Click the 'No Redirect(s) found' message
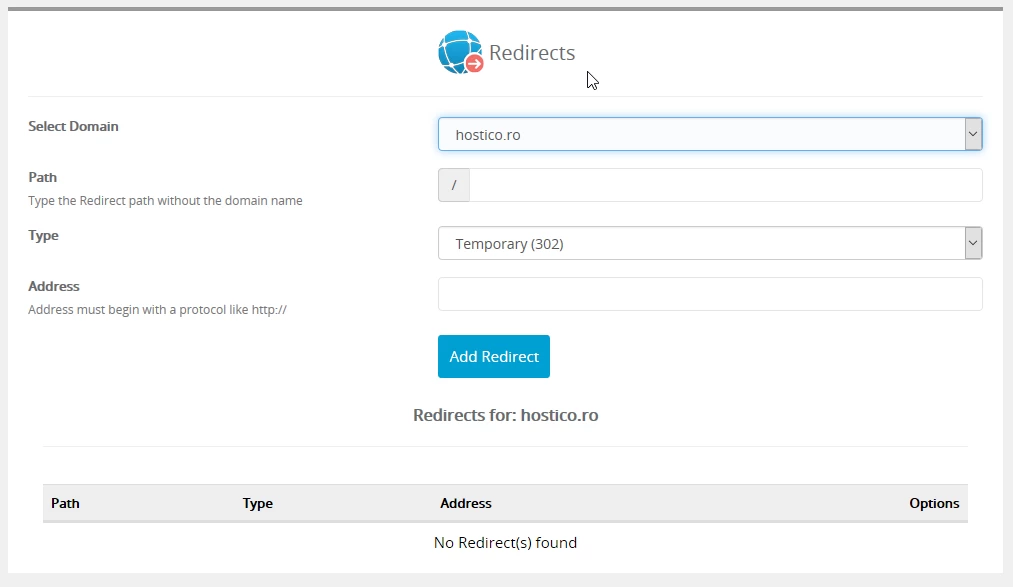1013x587 pixels. (504, 542)
